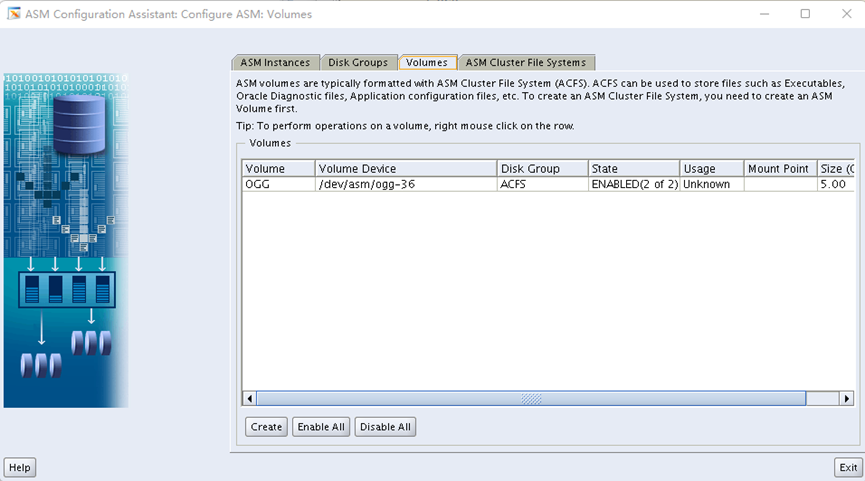Screen dimensions: 865x481
Task: Click the scroll left arrow of volumes table
Action: (250, 398)
